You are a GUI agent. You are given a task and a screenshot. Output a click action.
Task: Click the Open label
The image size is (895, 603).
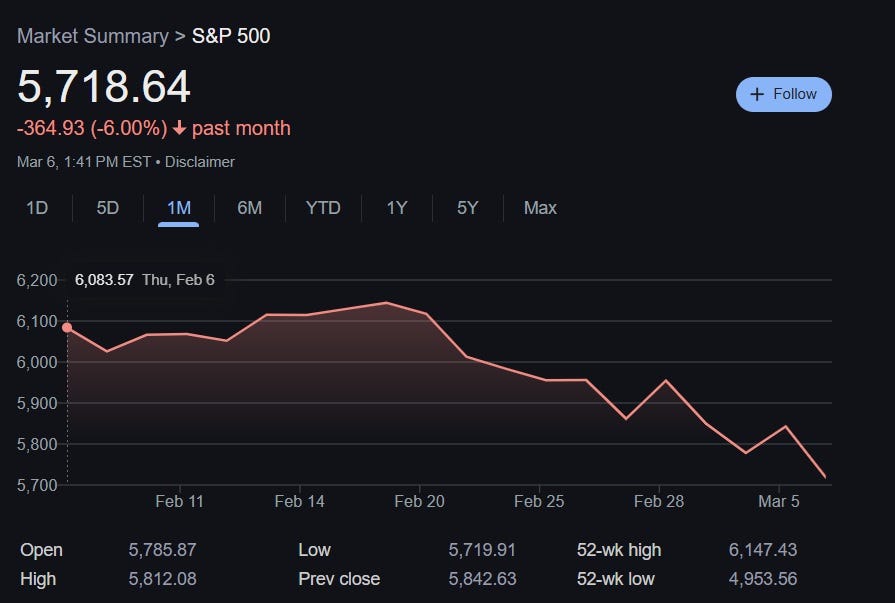(x=41, y=550)
